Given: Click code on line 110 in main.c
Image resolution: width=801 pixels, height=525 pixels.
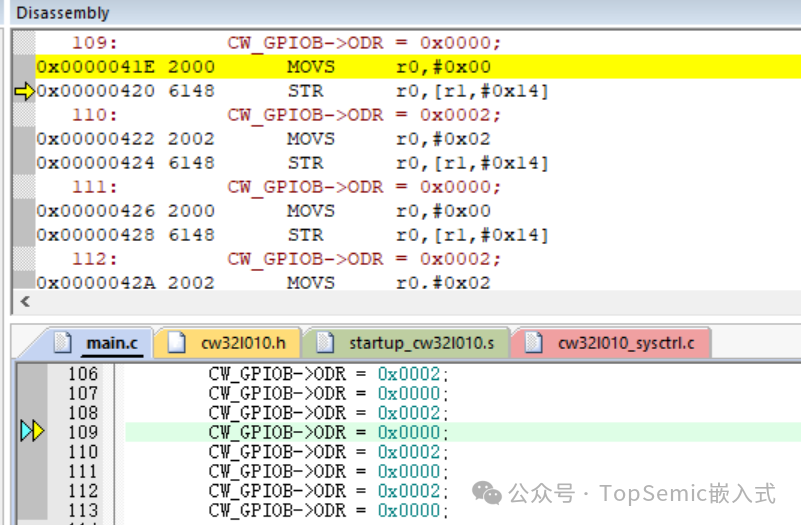Looking at the screenshot, I should point(328,452).
